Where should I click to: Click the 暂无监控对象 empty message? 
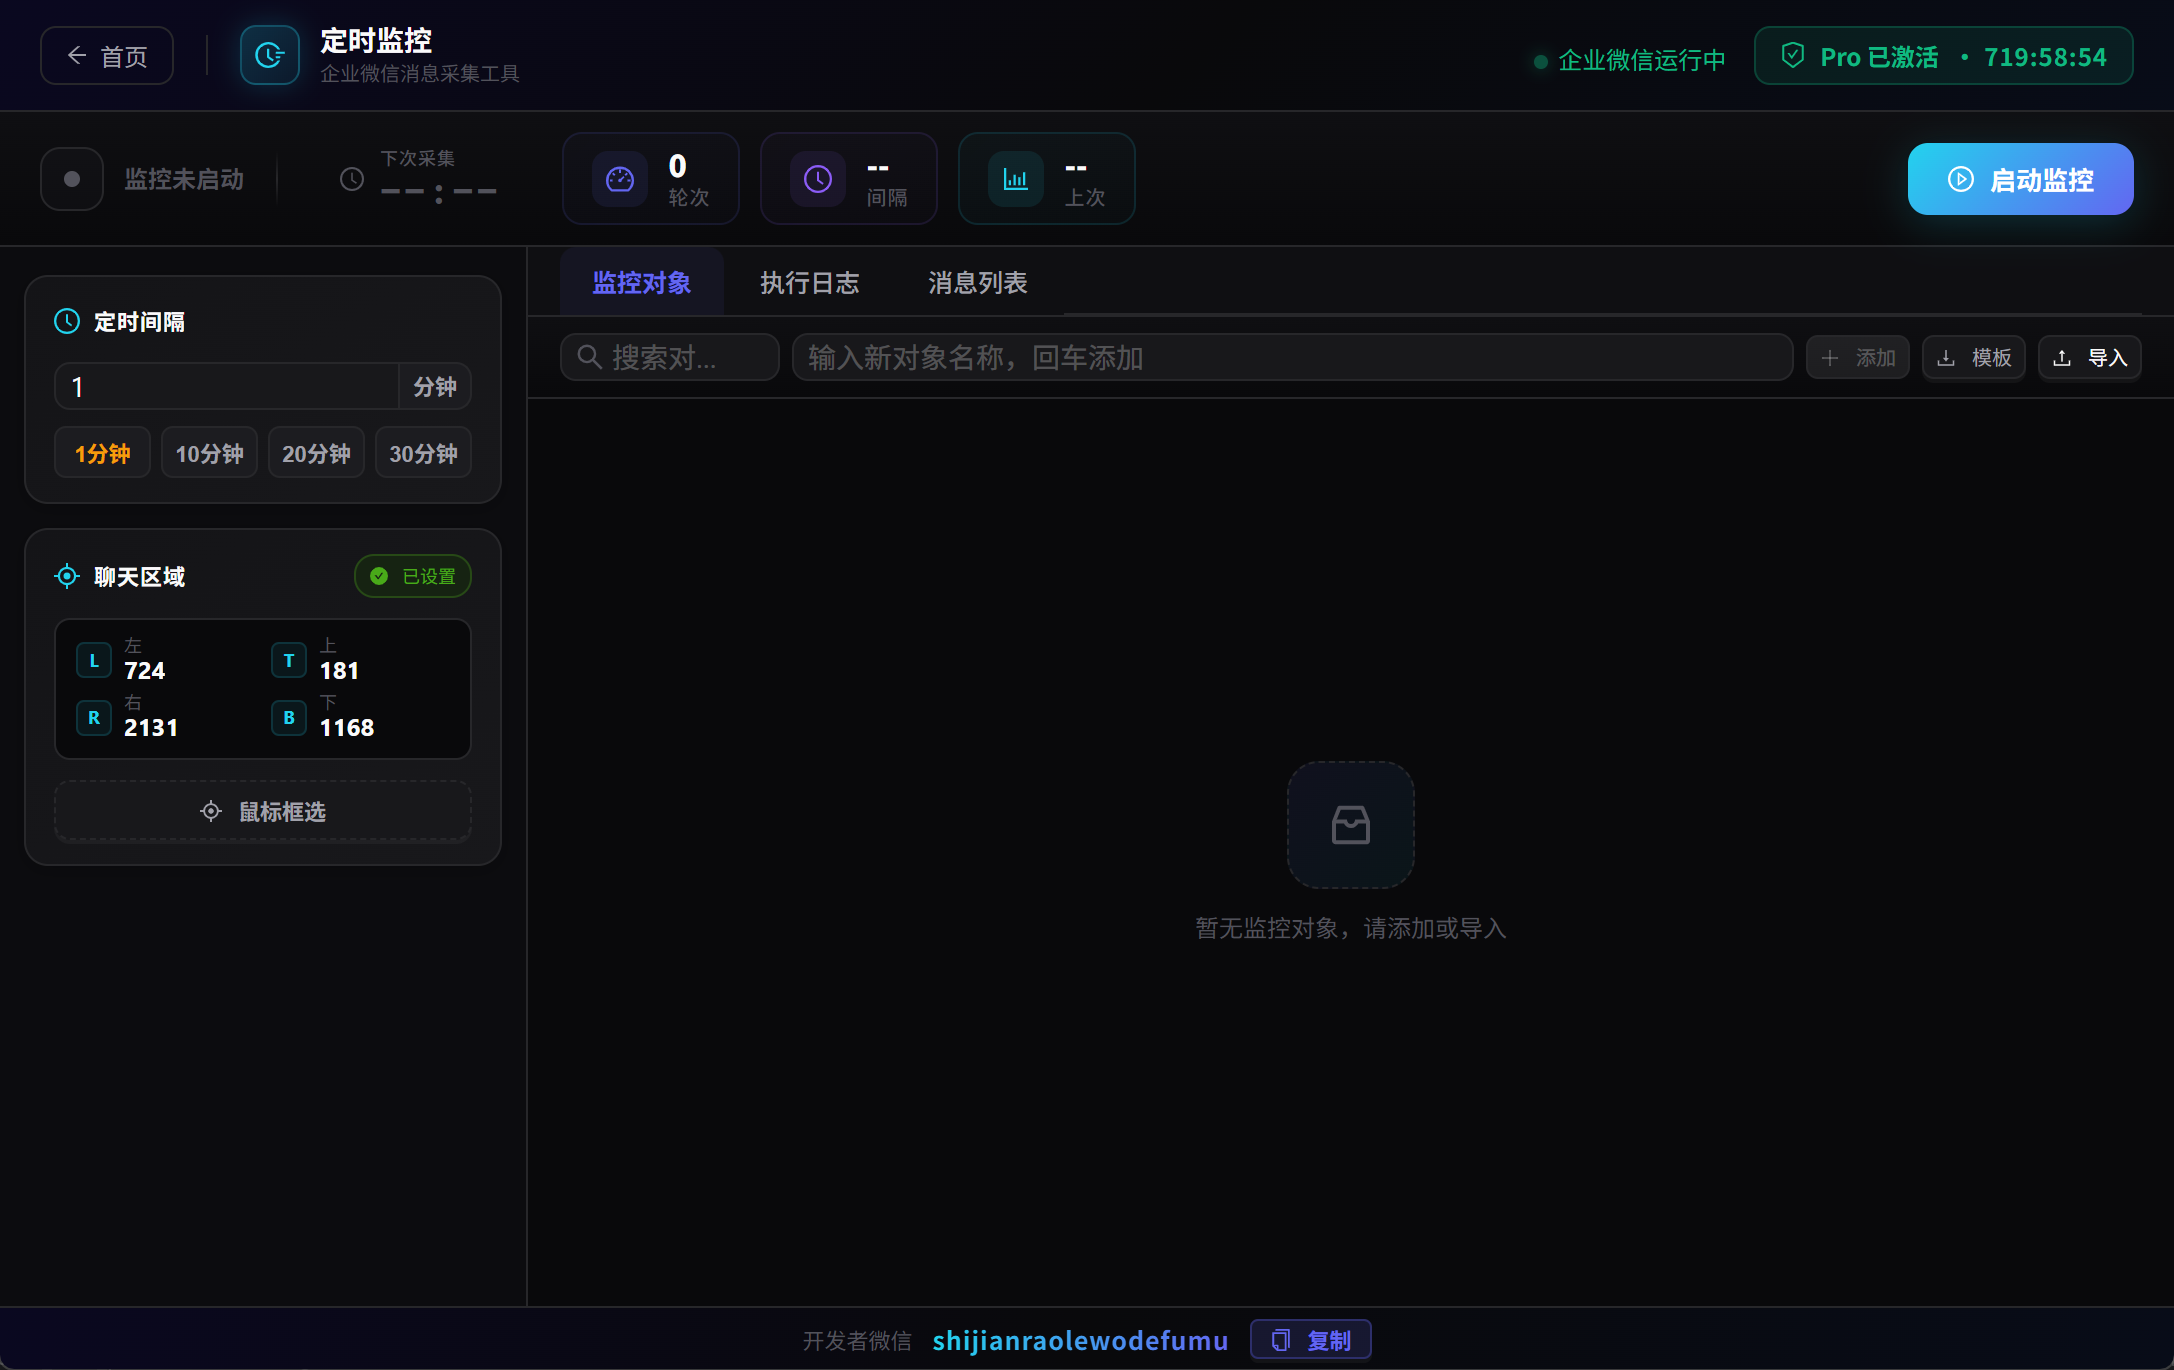(x=1350, y=928)
